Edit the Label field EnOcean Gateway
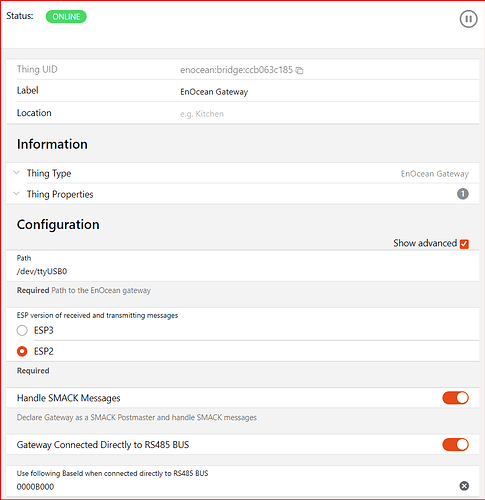Screen dimensions: 485x500 click(329, 92)
